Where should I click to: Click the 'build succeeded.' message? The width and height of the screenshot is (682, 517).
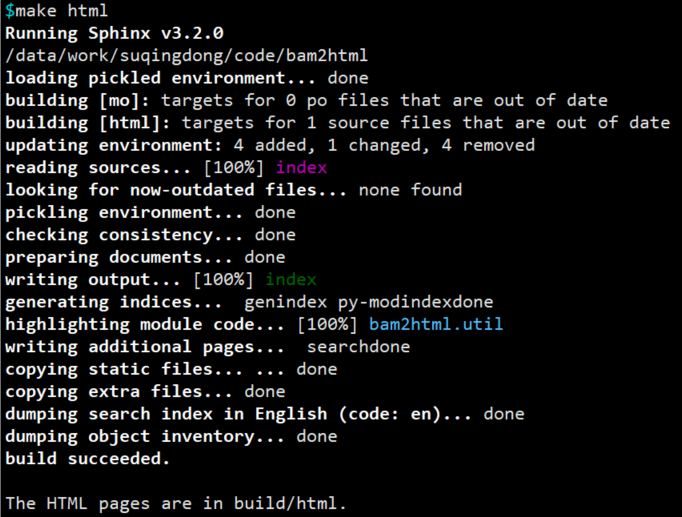pos(87,459)
